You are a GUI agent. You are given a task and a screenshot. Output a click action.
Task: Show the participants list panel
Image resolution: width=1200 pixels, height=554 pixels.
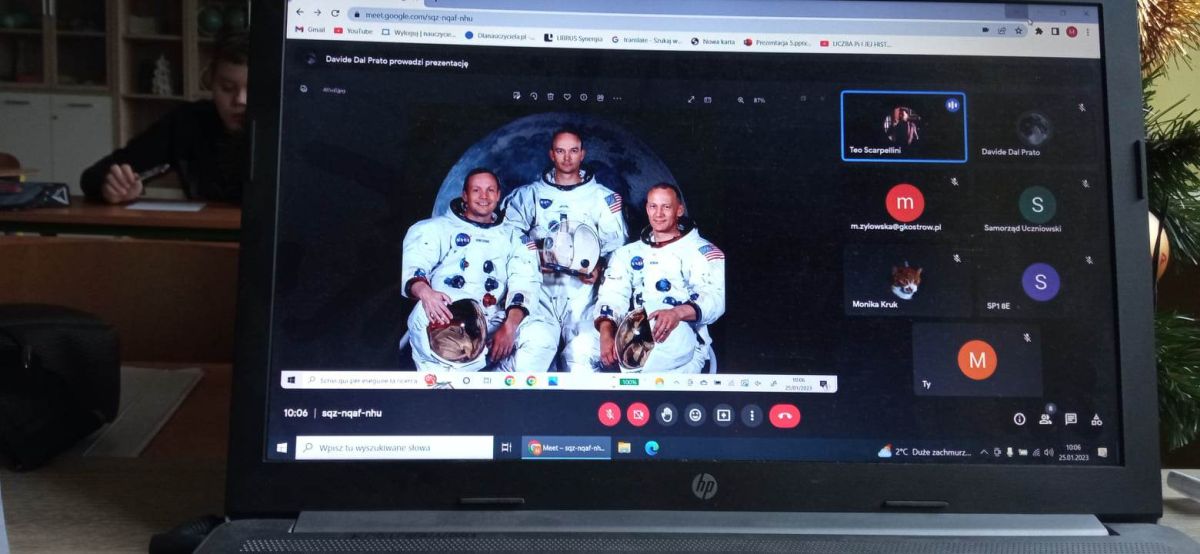point(1045,420)
